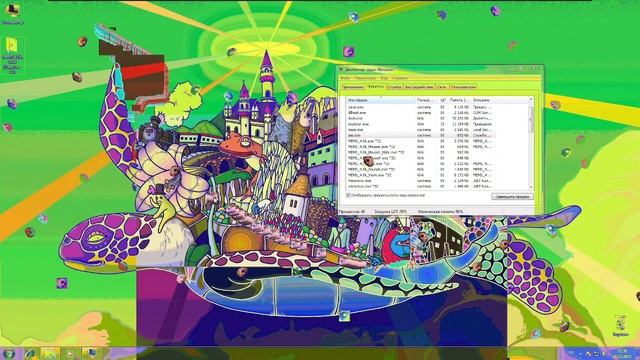Open the Параметры menu
Viewport: 640px width, 360px height.
[365, 78]
